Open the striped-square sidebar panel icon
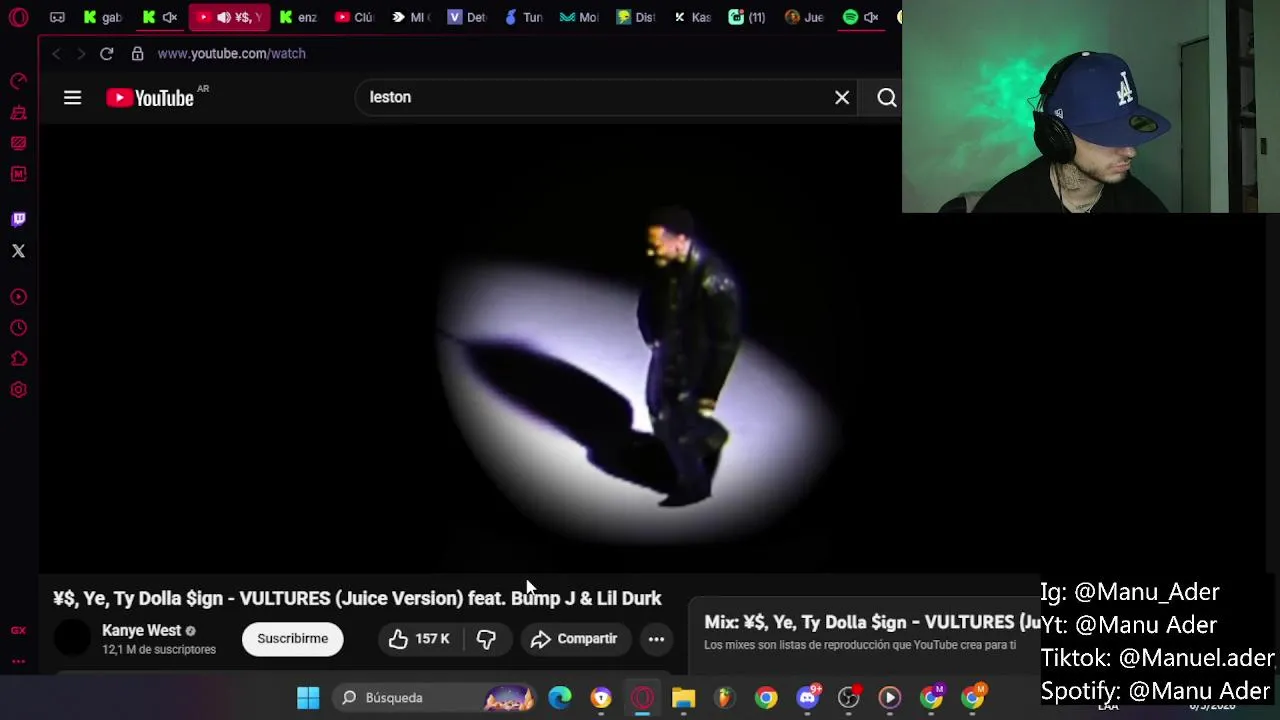This screenshot has width=1280, height=720. point(18,143)
